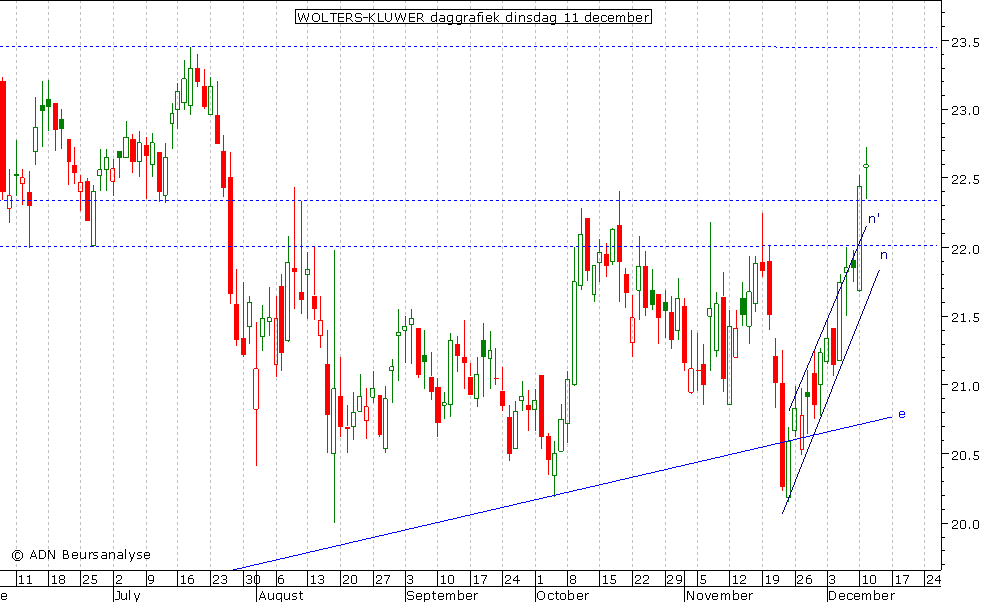Select the 18 date label before July
Image resolution: width=982 pixels, height=602 pixels.
(x=58, y=579)
